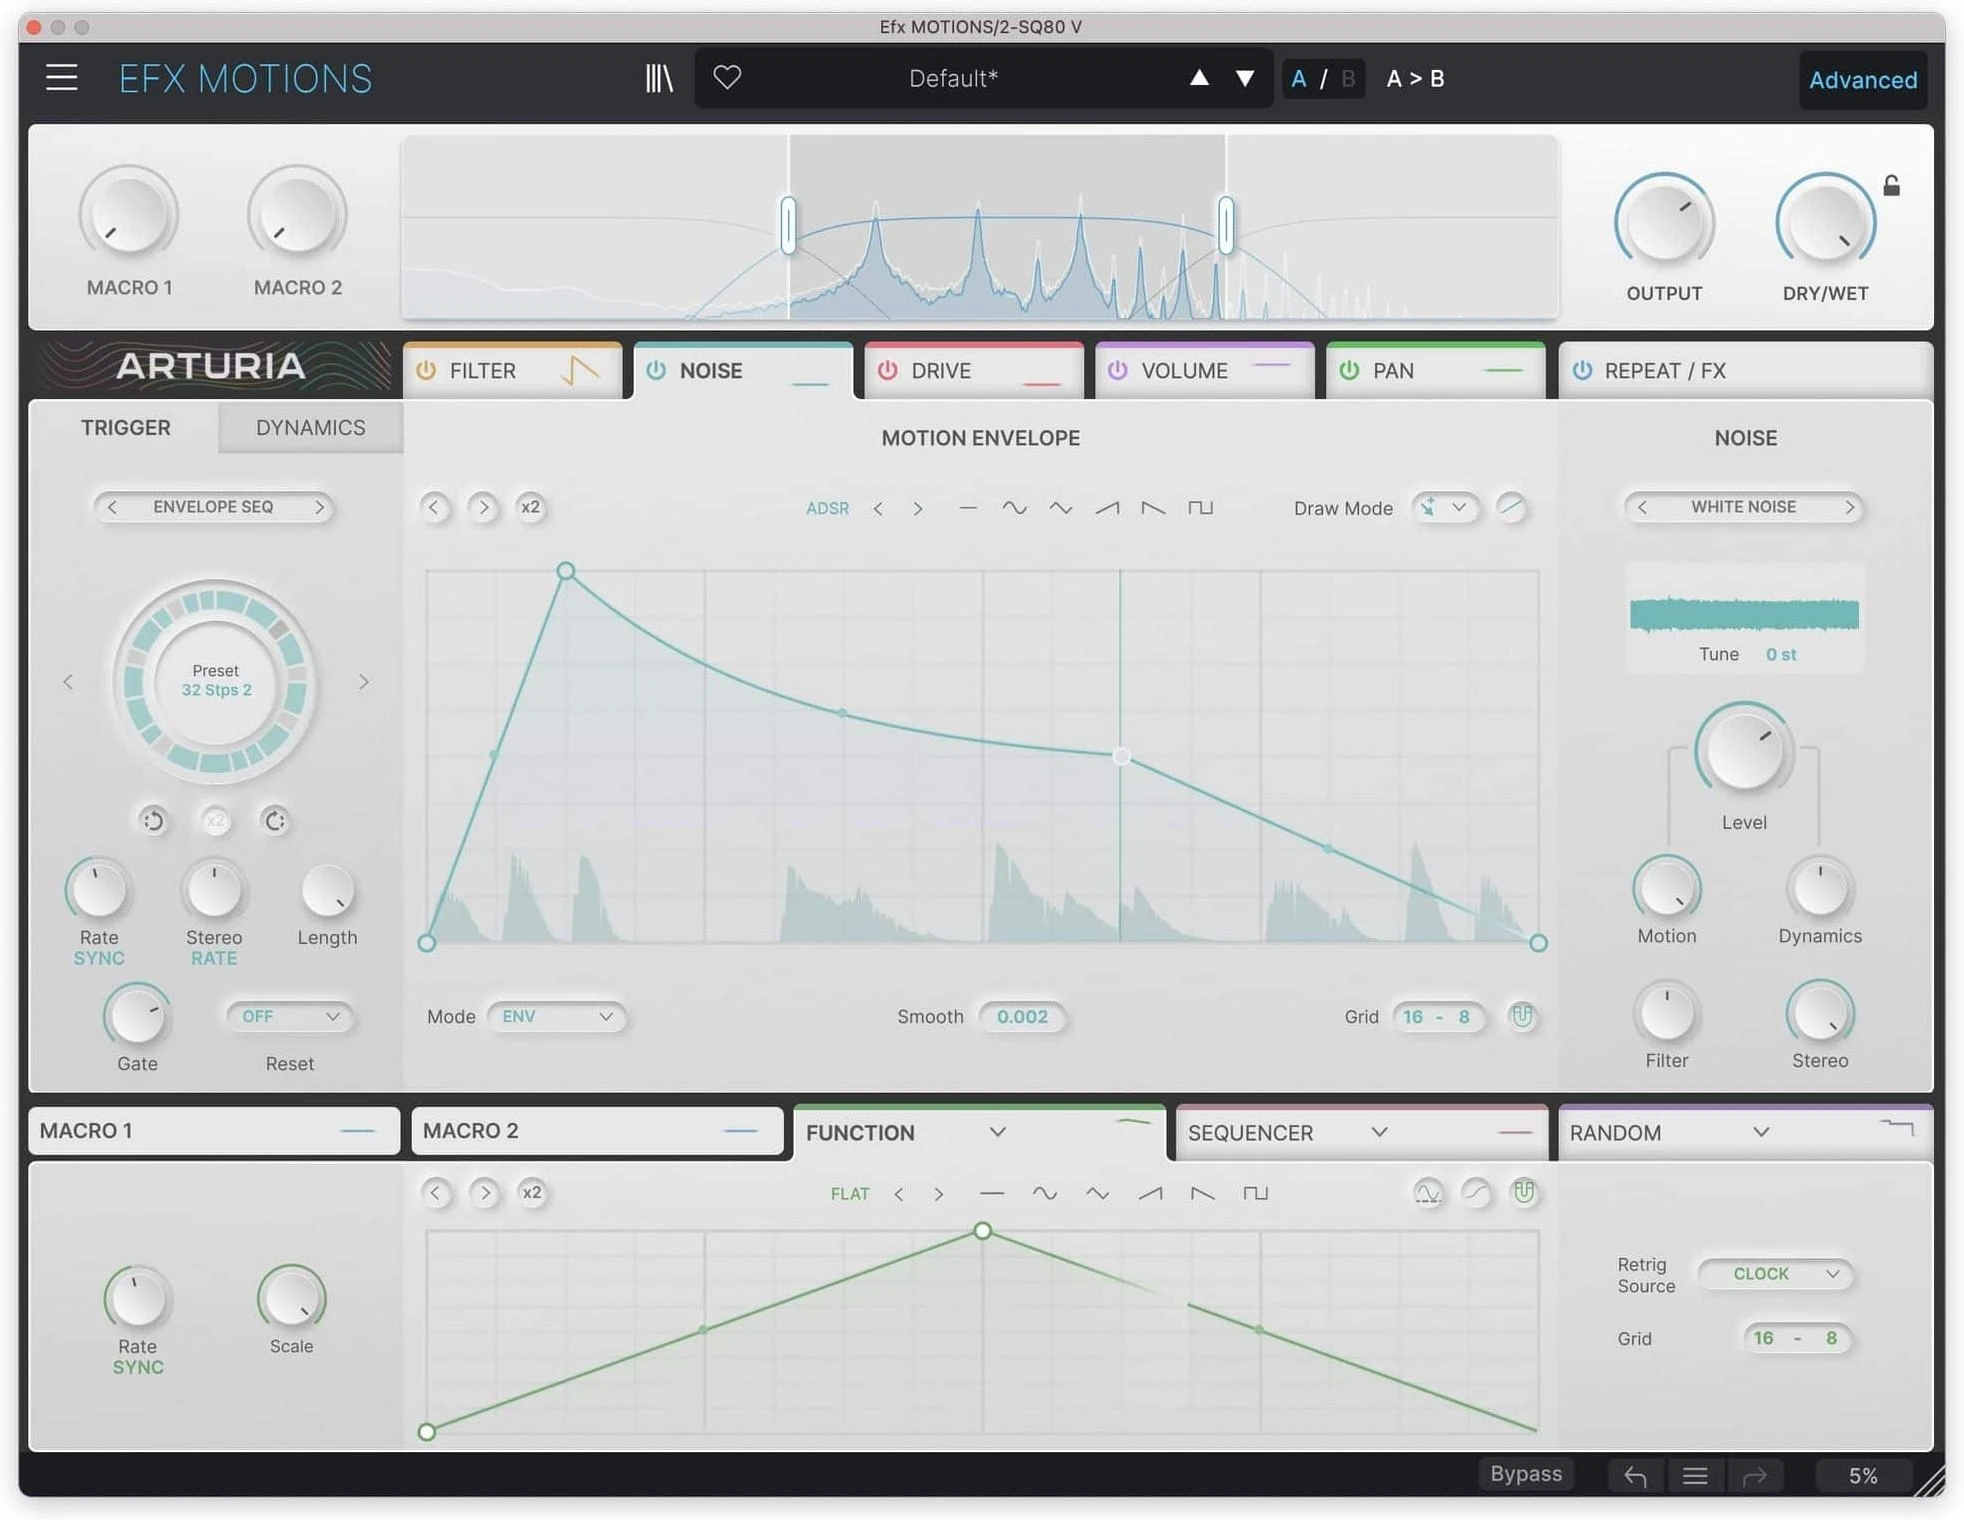Toggle Motion Envelope grid magnet snap
Screen dimensions: 1964x1520
tap(1522, 1016)
